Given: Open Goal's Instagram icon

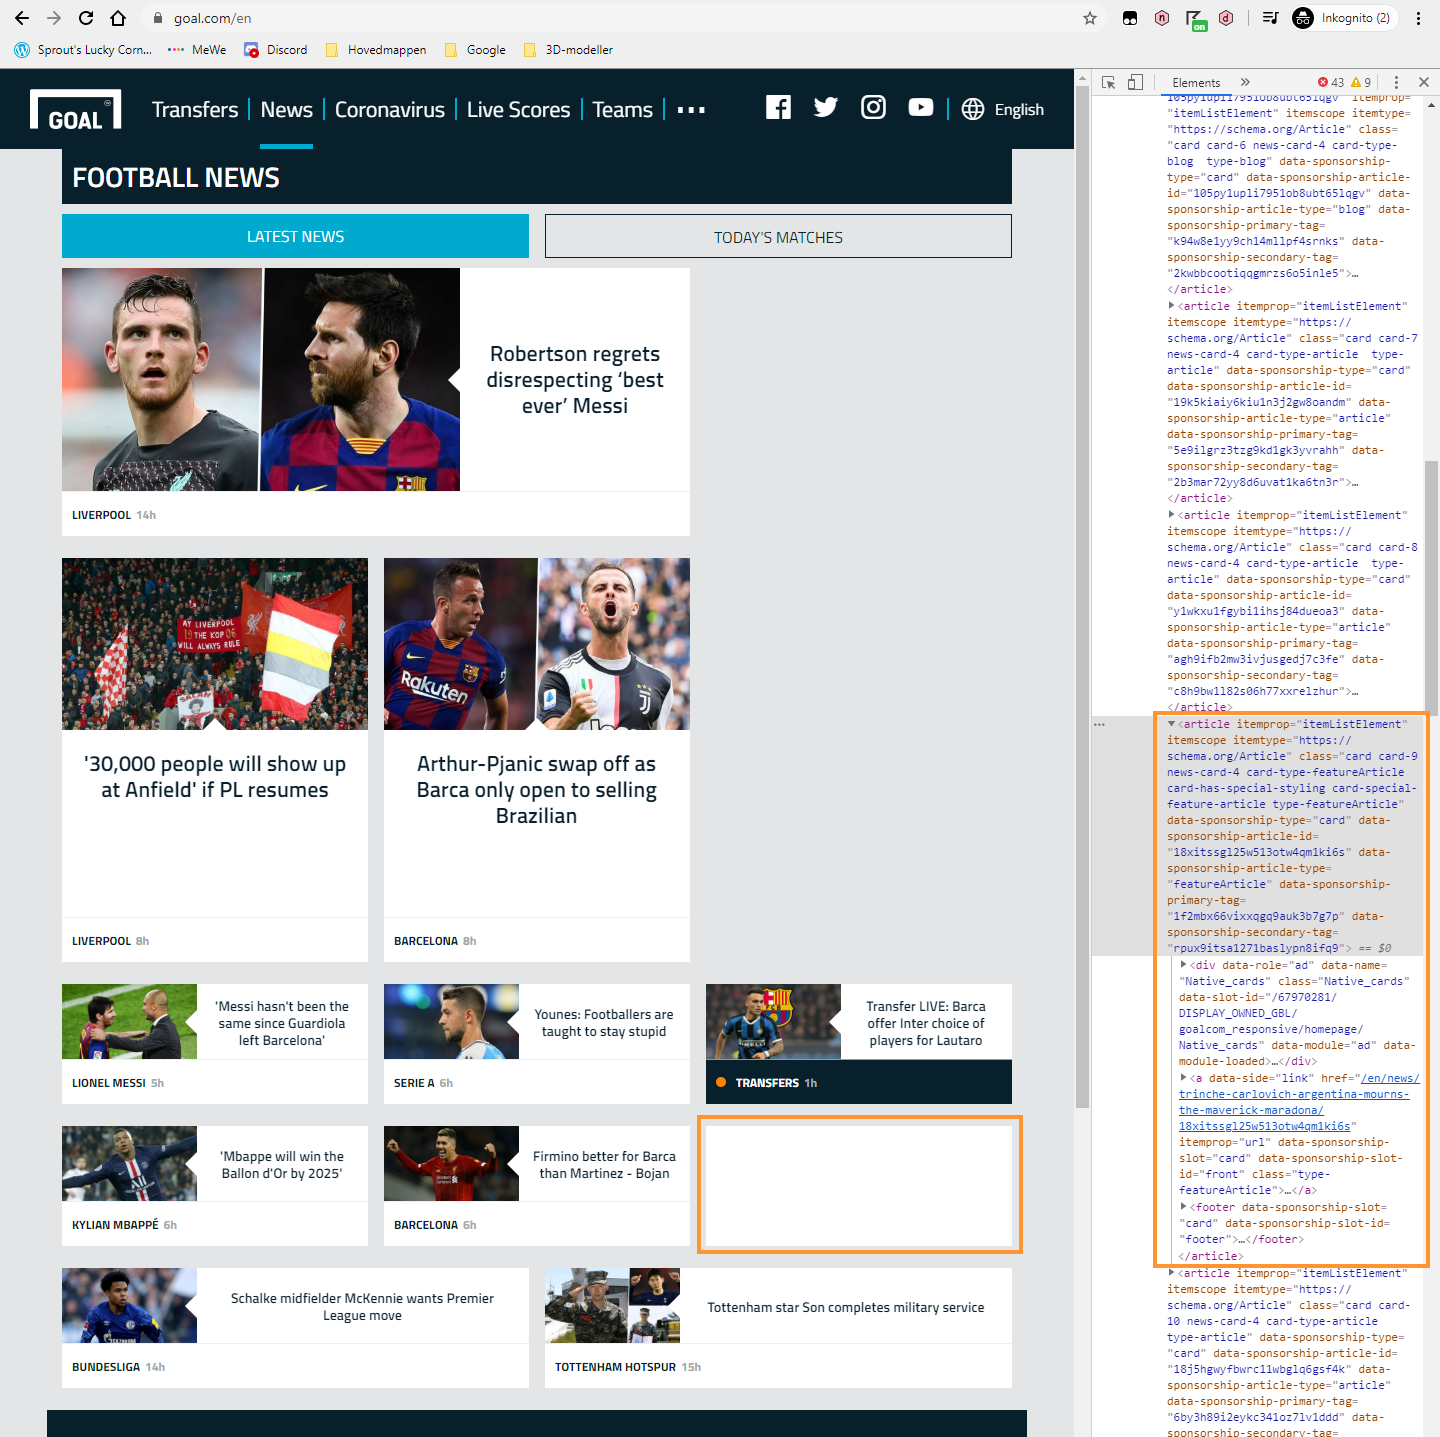Looking at the screenshot, I should tap(873, 108).
